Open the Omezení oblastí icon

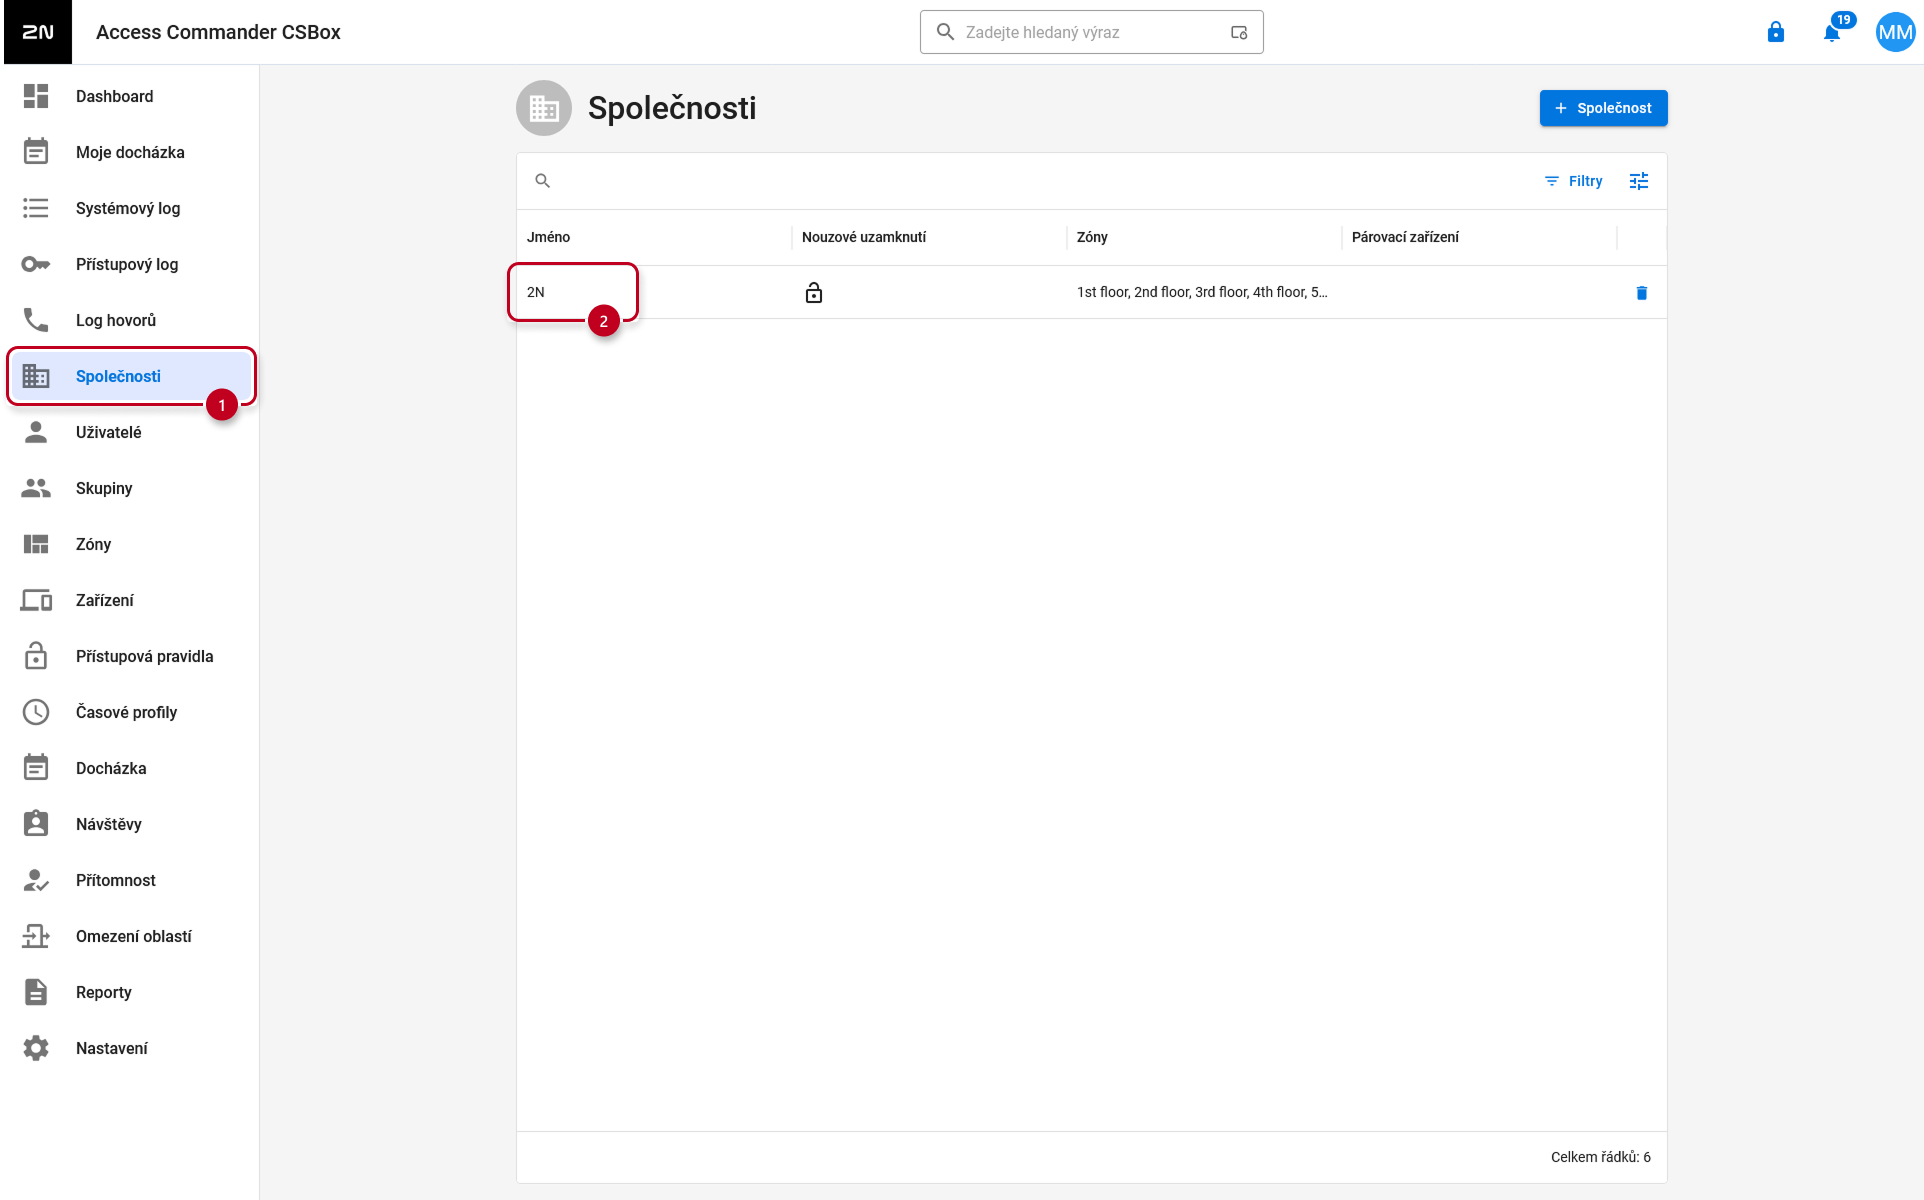(36, 936)
